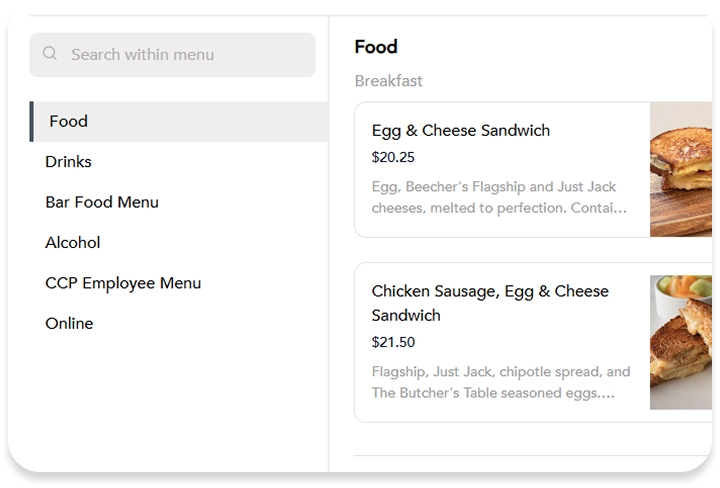Go to Bar Food Menu category
720x488 pixels.
click(x=101, y=202)
